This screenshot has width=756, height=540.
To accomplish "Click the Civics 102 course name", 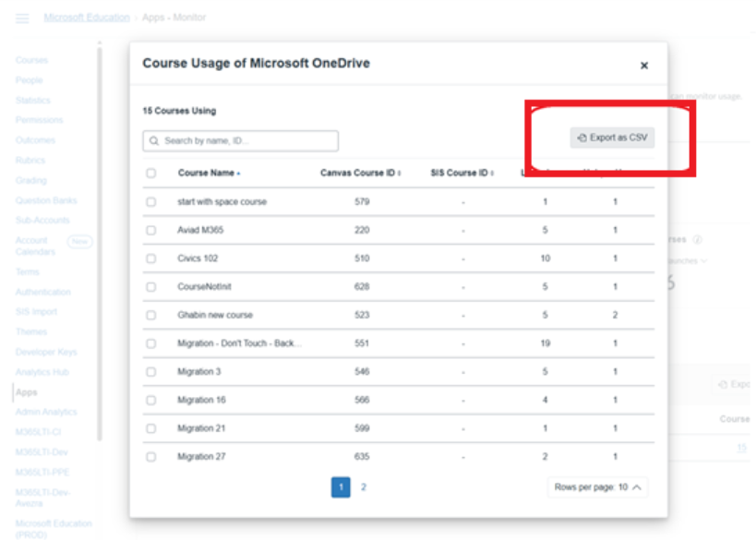I will (198, 258).
